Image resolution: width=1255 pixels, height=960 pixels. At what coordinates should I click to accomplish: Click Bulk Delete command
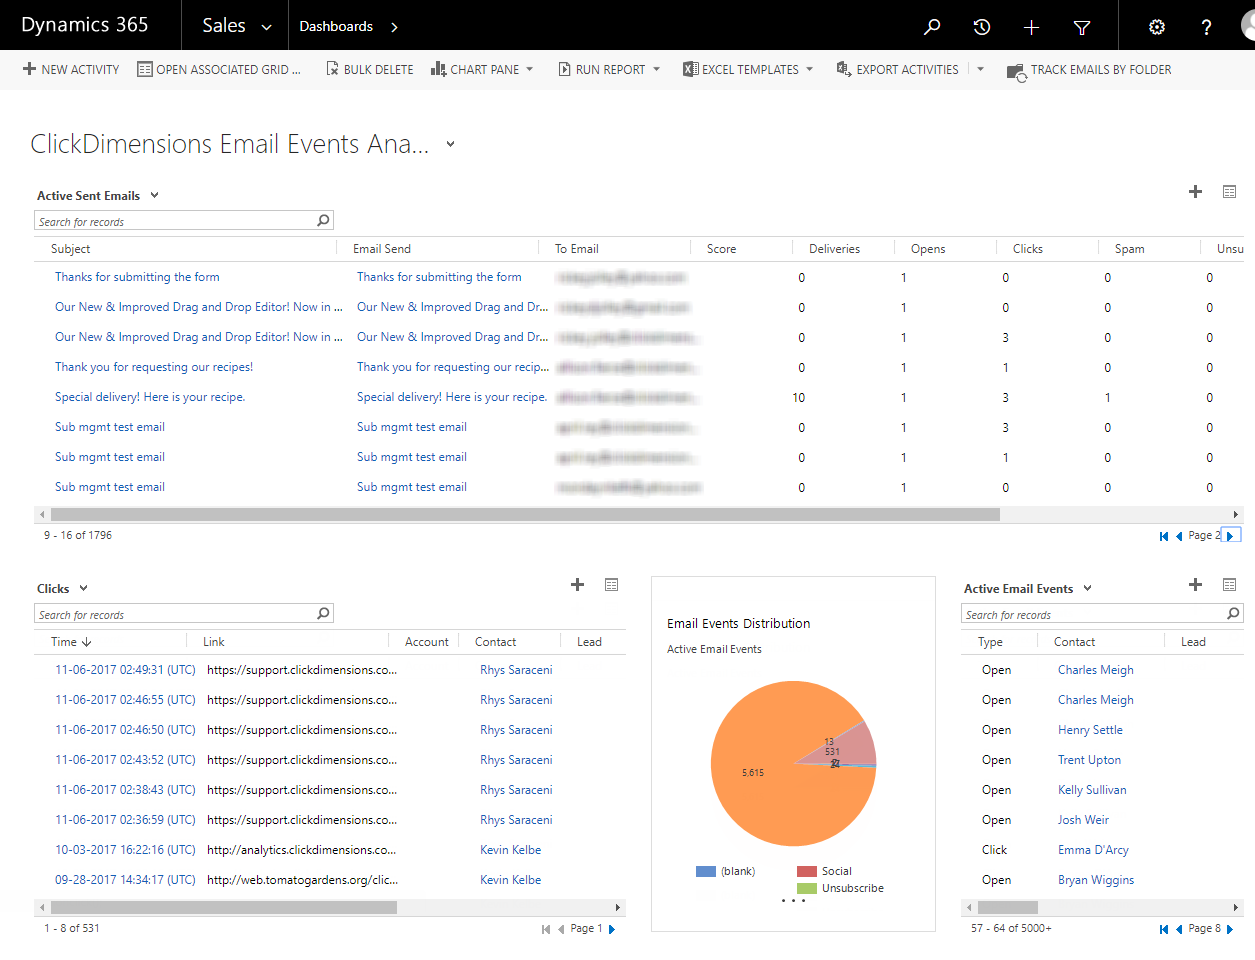coord(370,70)
